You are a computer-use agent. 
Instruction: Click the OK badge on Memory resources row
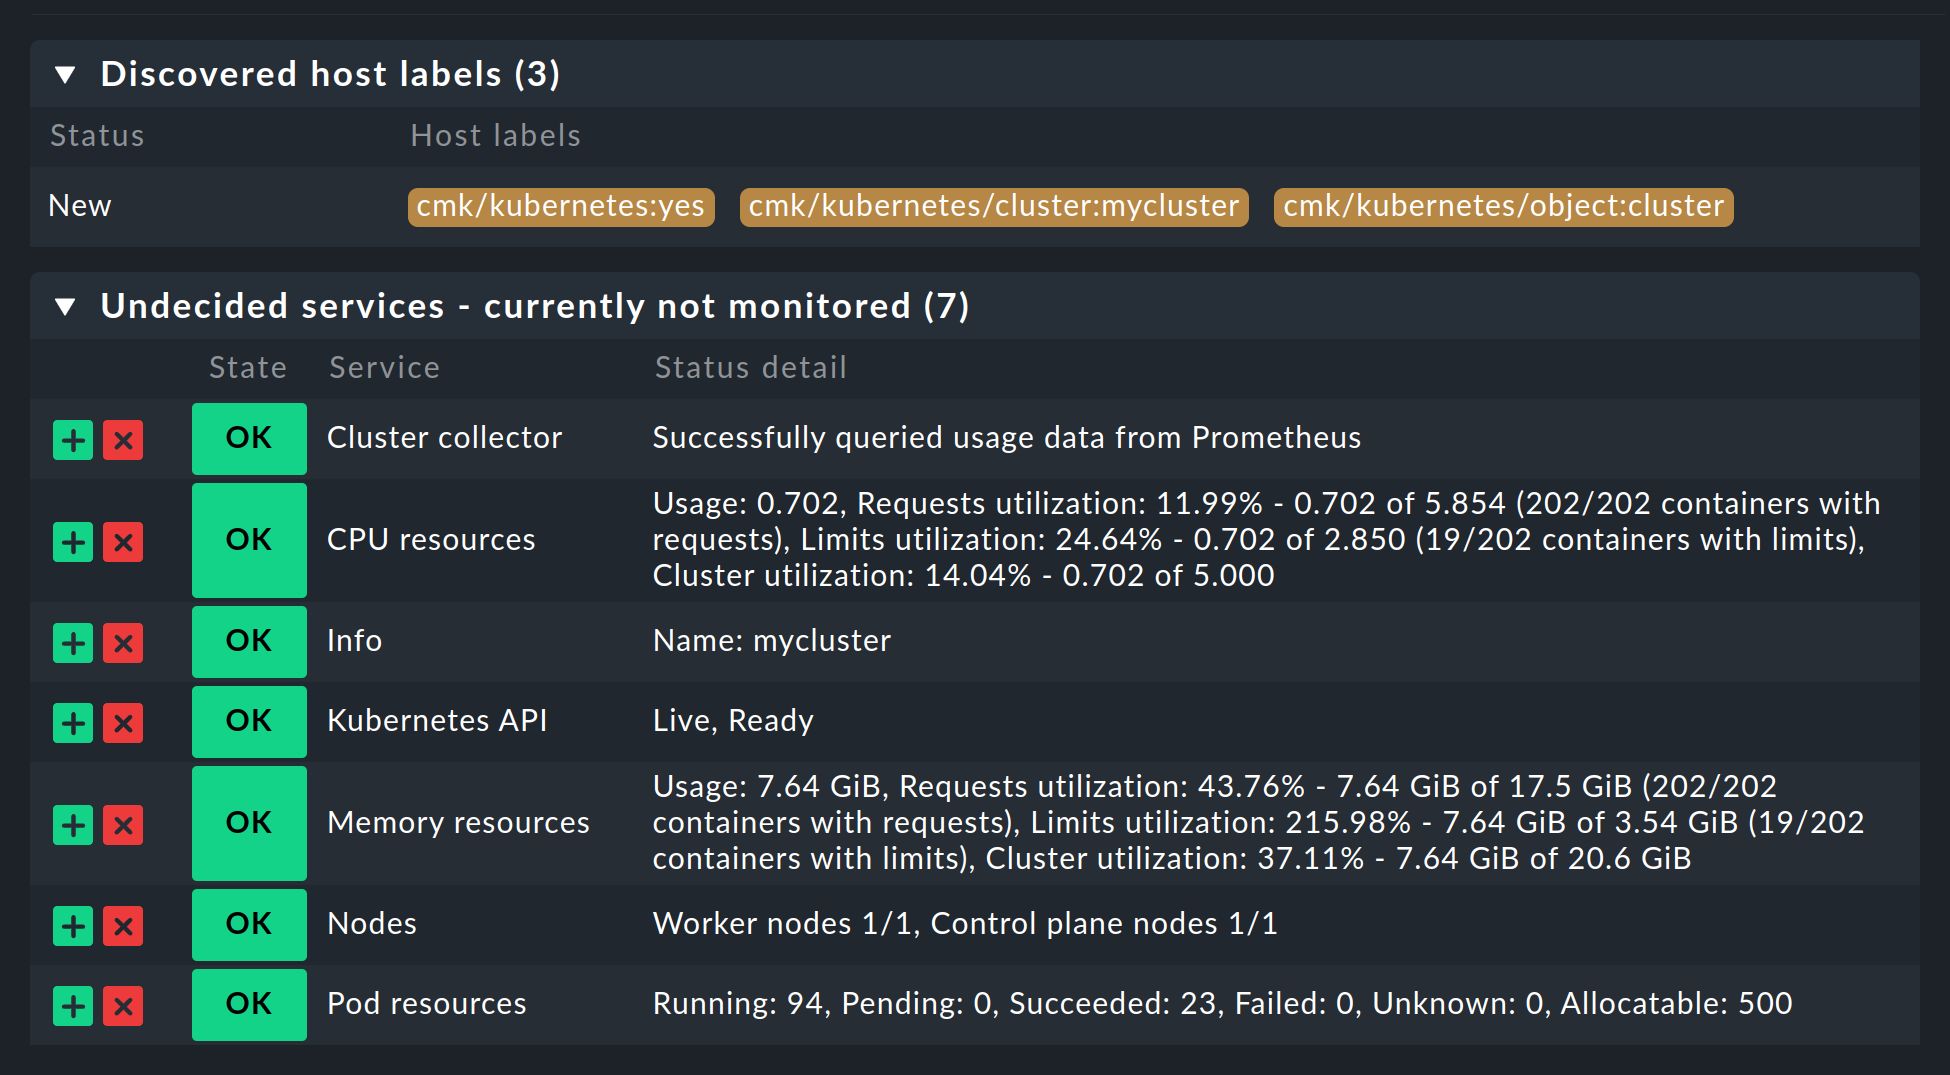pos(249,823)
